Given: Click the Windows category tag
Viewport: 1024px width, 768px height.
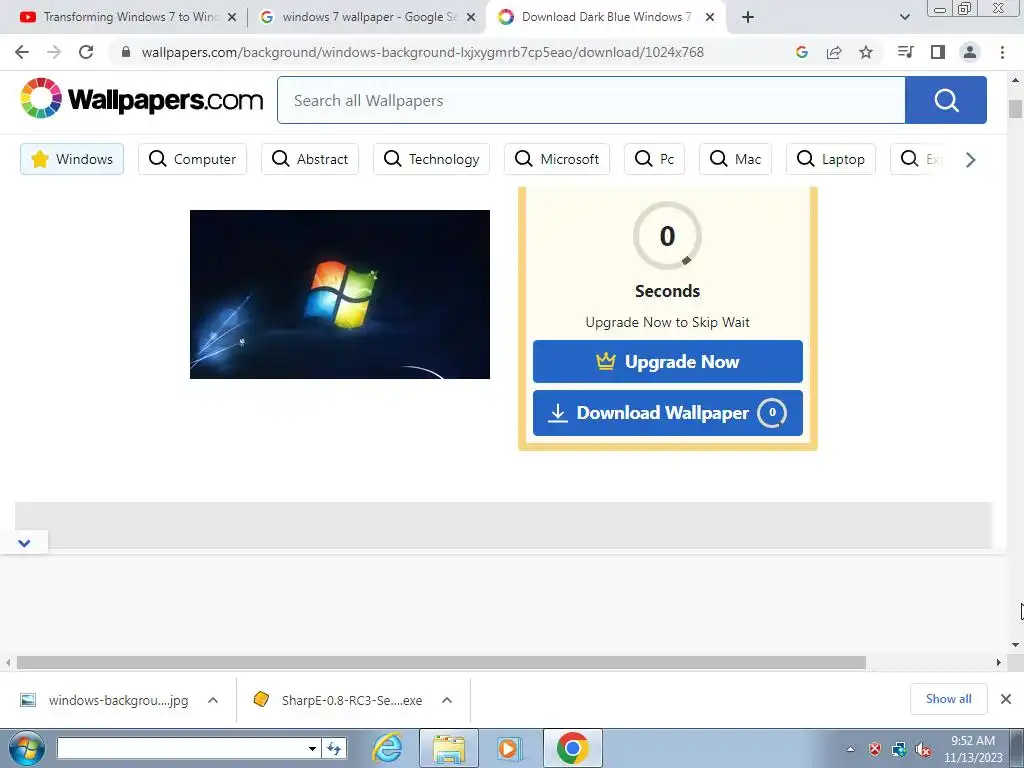Looking at the screenshot, I should tap(72, 159).
